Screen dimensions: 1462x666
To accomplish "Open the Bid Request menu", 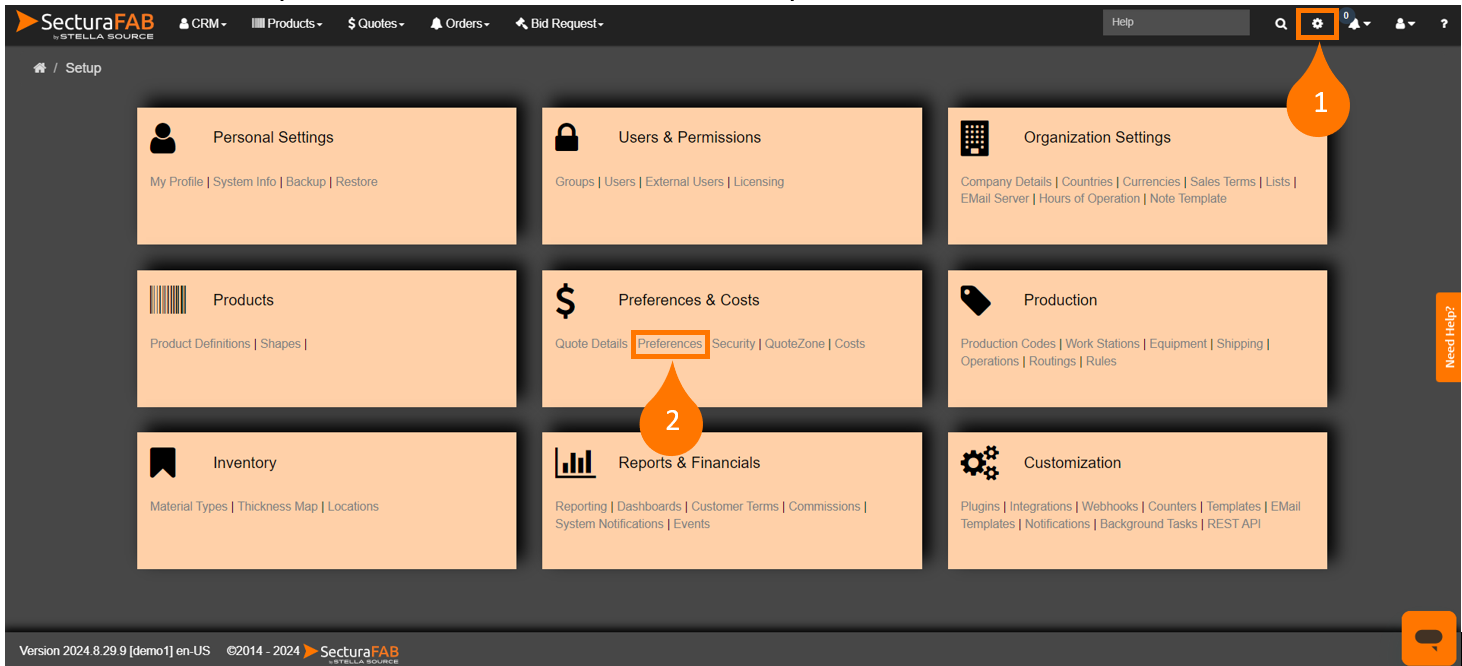I will click(559, 24).
